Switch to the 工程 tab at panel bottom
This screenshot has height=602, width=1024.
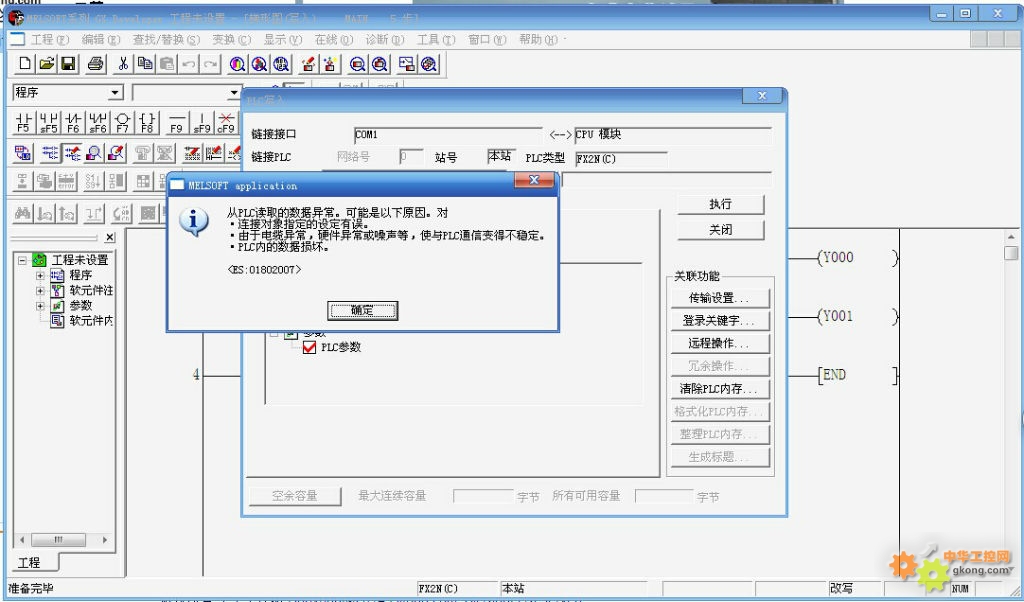(29, 563)
